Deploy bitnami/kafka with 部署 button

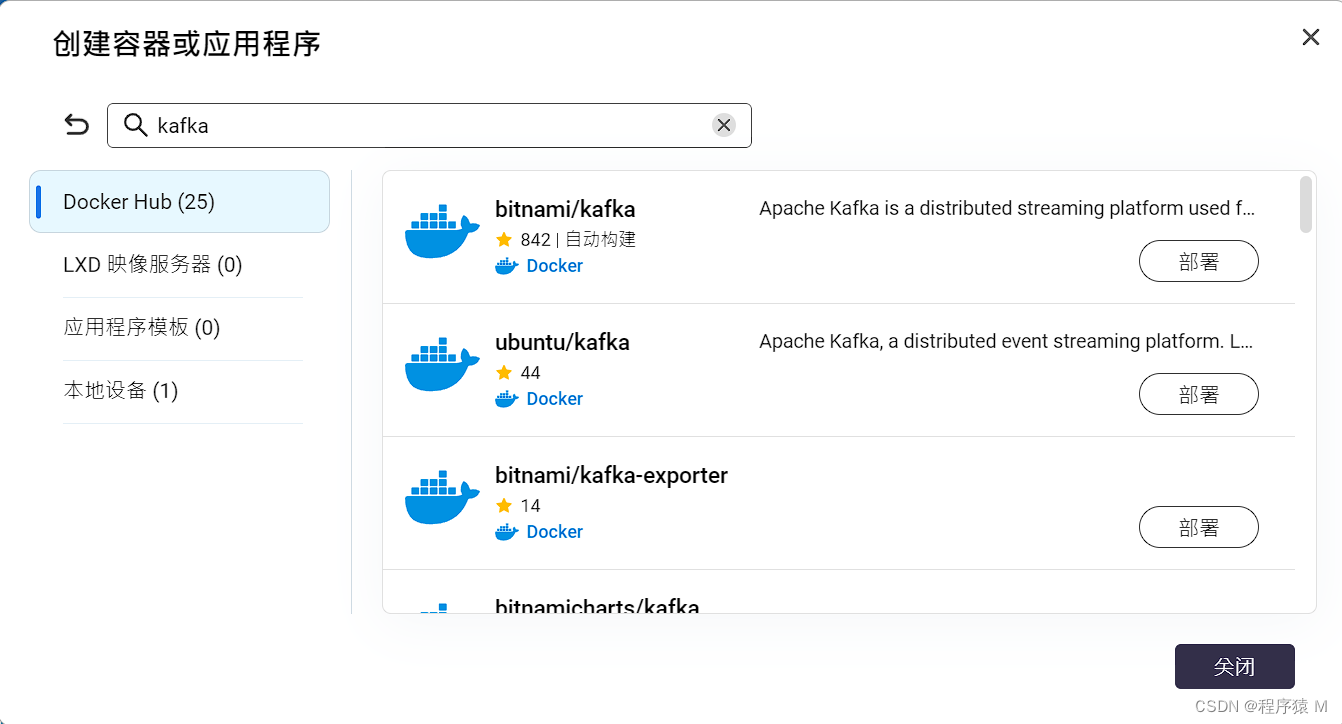1199,262
